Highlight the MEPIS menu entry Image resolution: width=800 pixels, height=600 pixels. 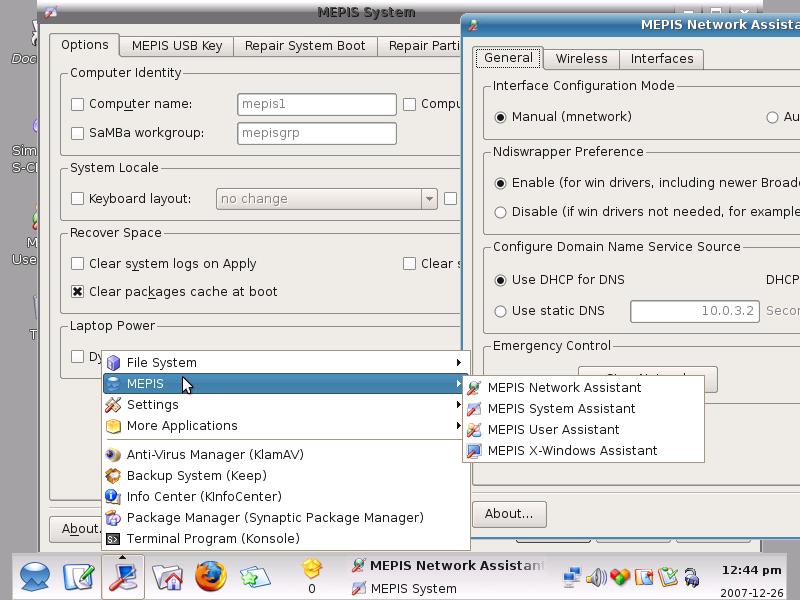286,384
